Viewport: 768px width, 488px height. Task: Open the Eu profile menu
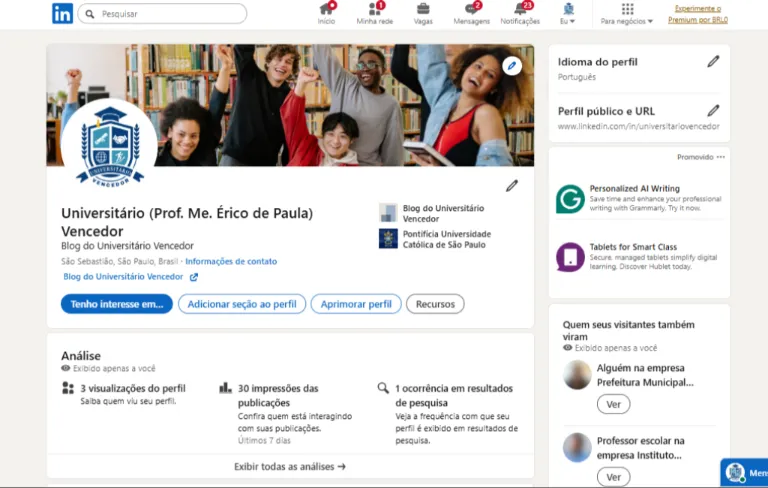coord(568,14)
